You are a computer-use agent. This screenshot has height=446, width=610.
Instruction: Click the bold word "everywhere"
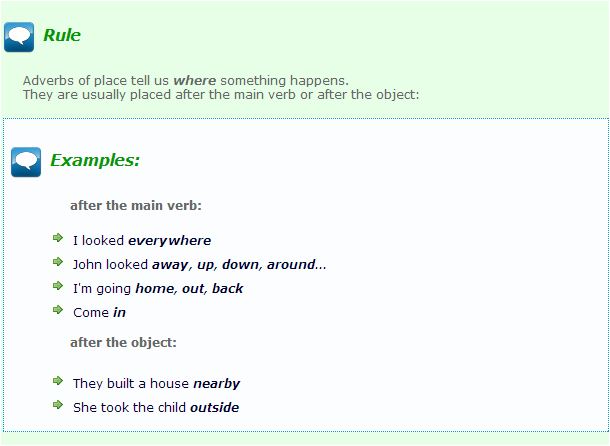click(170, 240)
